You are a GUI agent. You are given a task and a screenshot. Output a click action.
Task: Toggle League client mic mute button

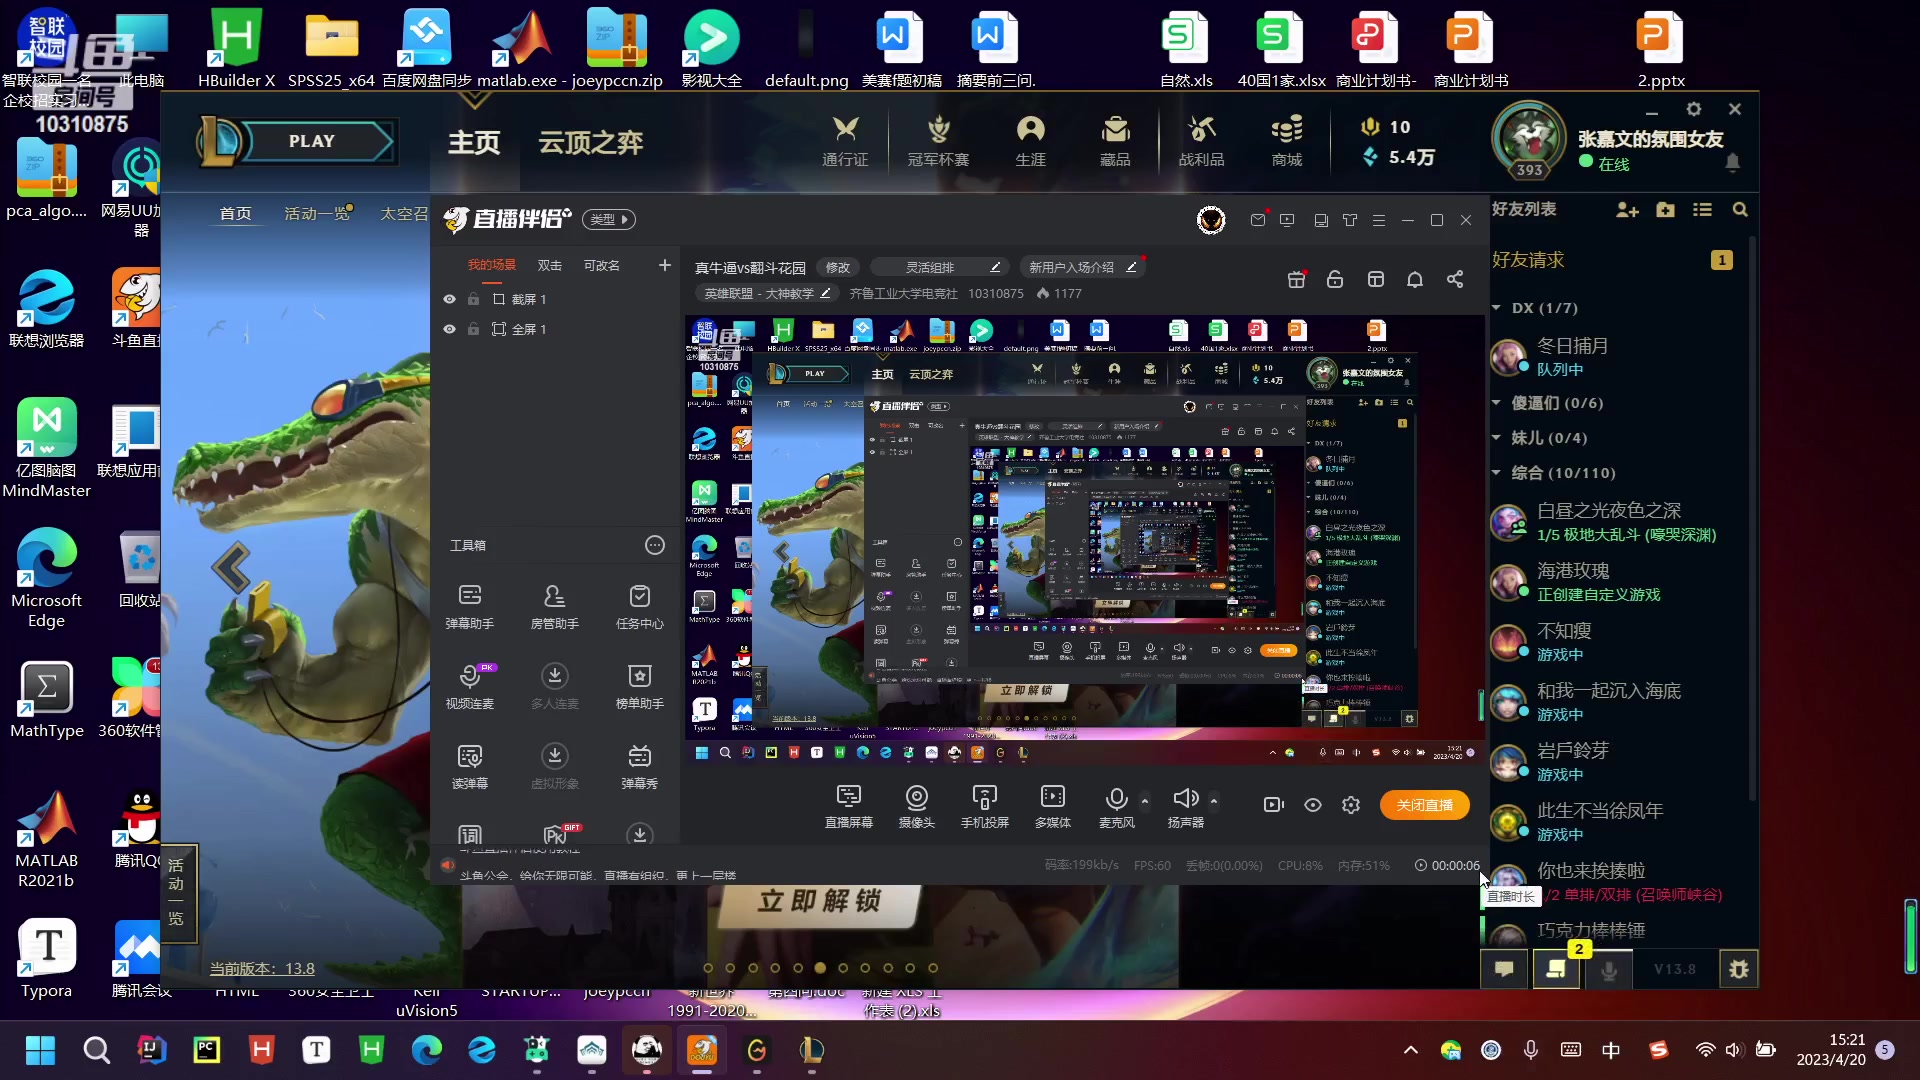[x=1609, y=970]
